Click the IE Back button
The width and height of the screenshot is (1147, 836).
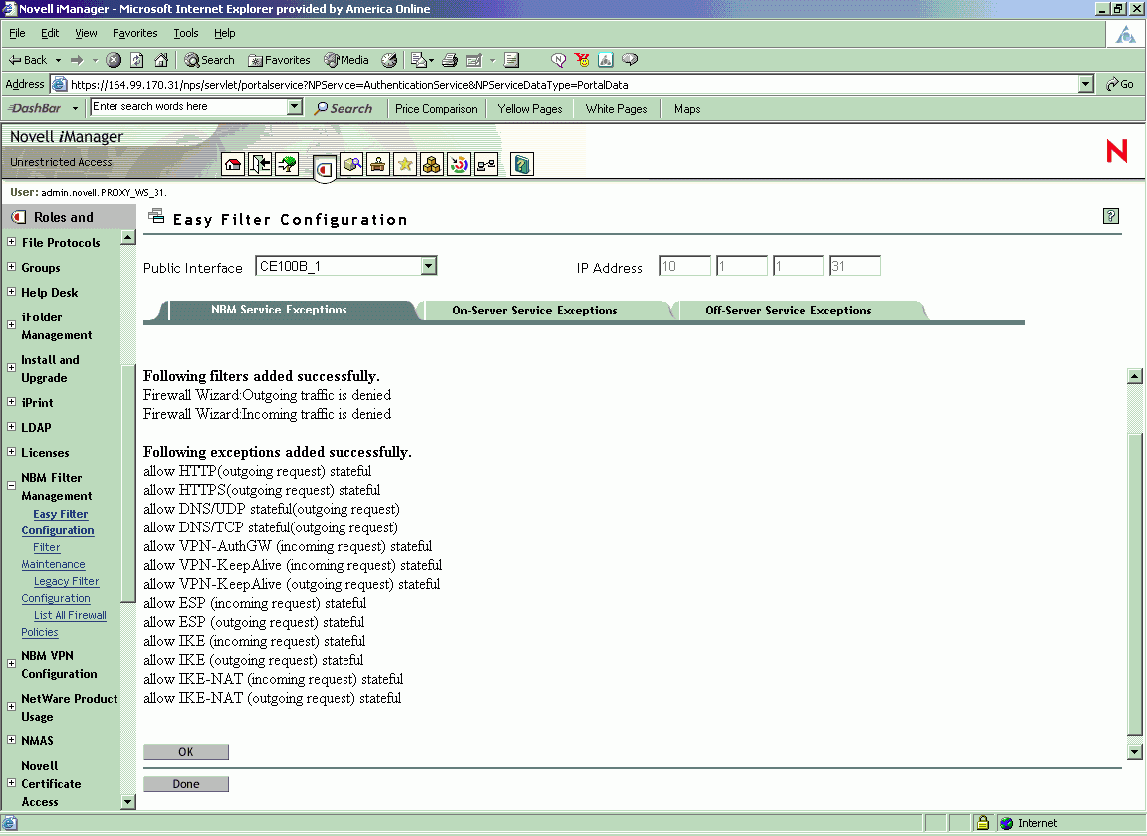point(29,60)
